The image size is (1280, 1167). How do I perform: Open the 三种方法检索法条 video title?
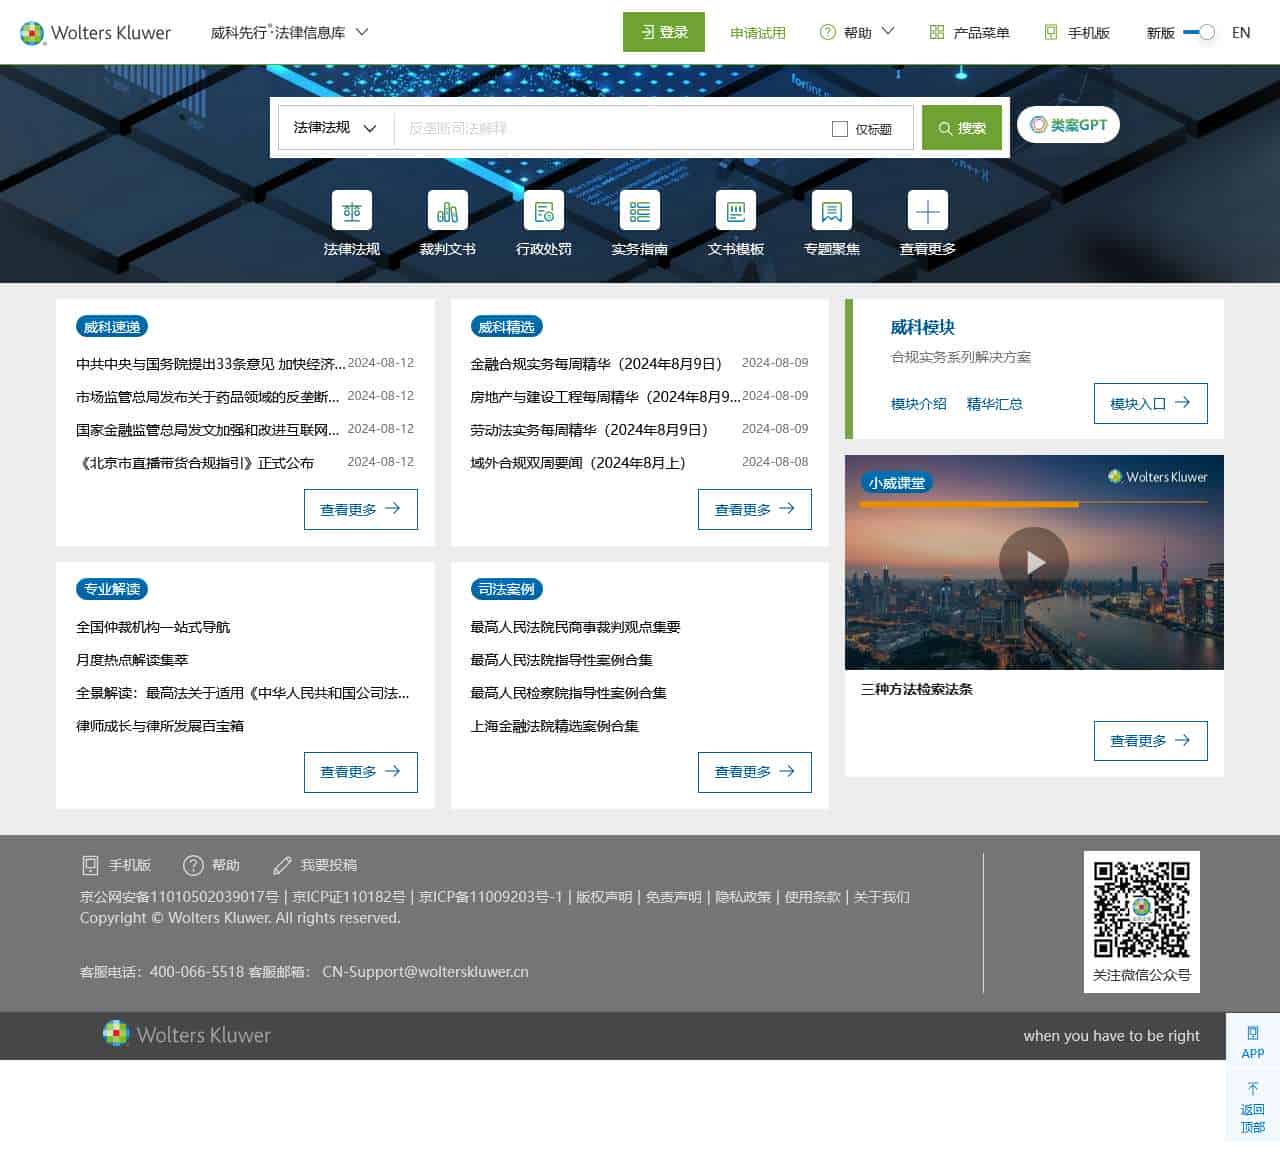(917, 689)
